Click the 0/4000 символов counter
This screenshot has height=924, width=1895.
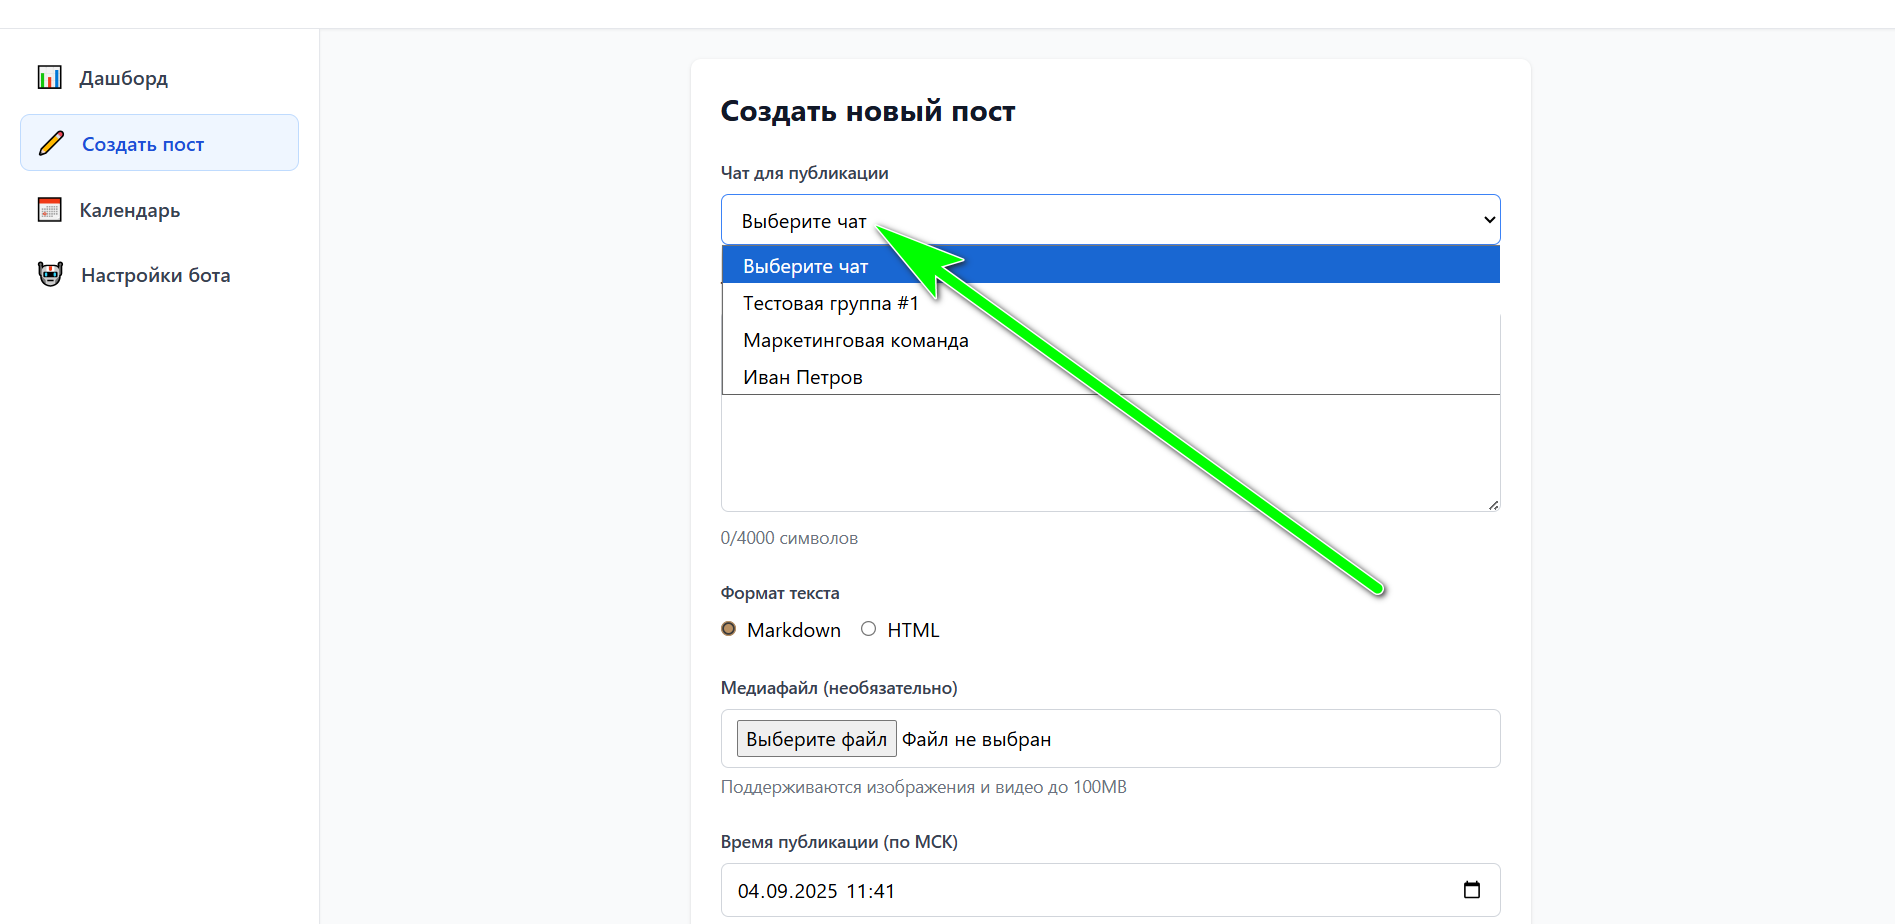coord(789,538)
